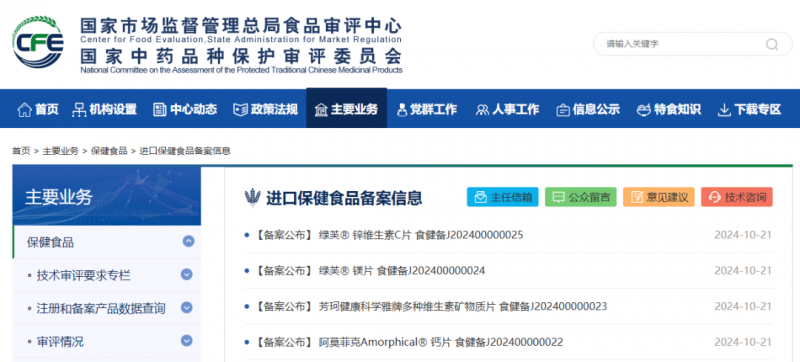Screen dimensions: 800x362
Task: Open the 绿芙® 镁片 filing entry
Action: (x=369, y=271)
